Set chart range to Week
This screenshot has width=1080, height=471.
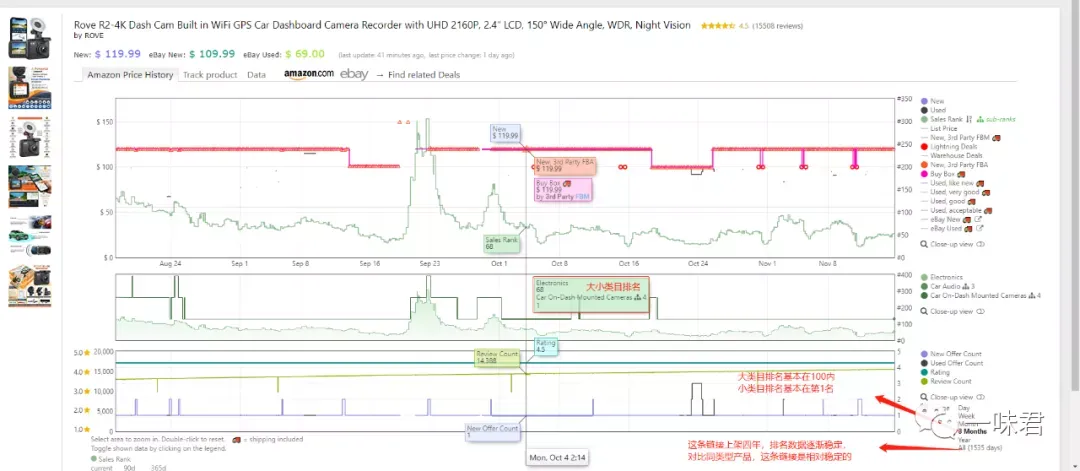point(966,416)
